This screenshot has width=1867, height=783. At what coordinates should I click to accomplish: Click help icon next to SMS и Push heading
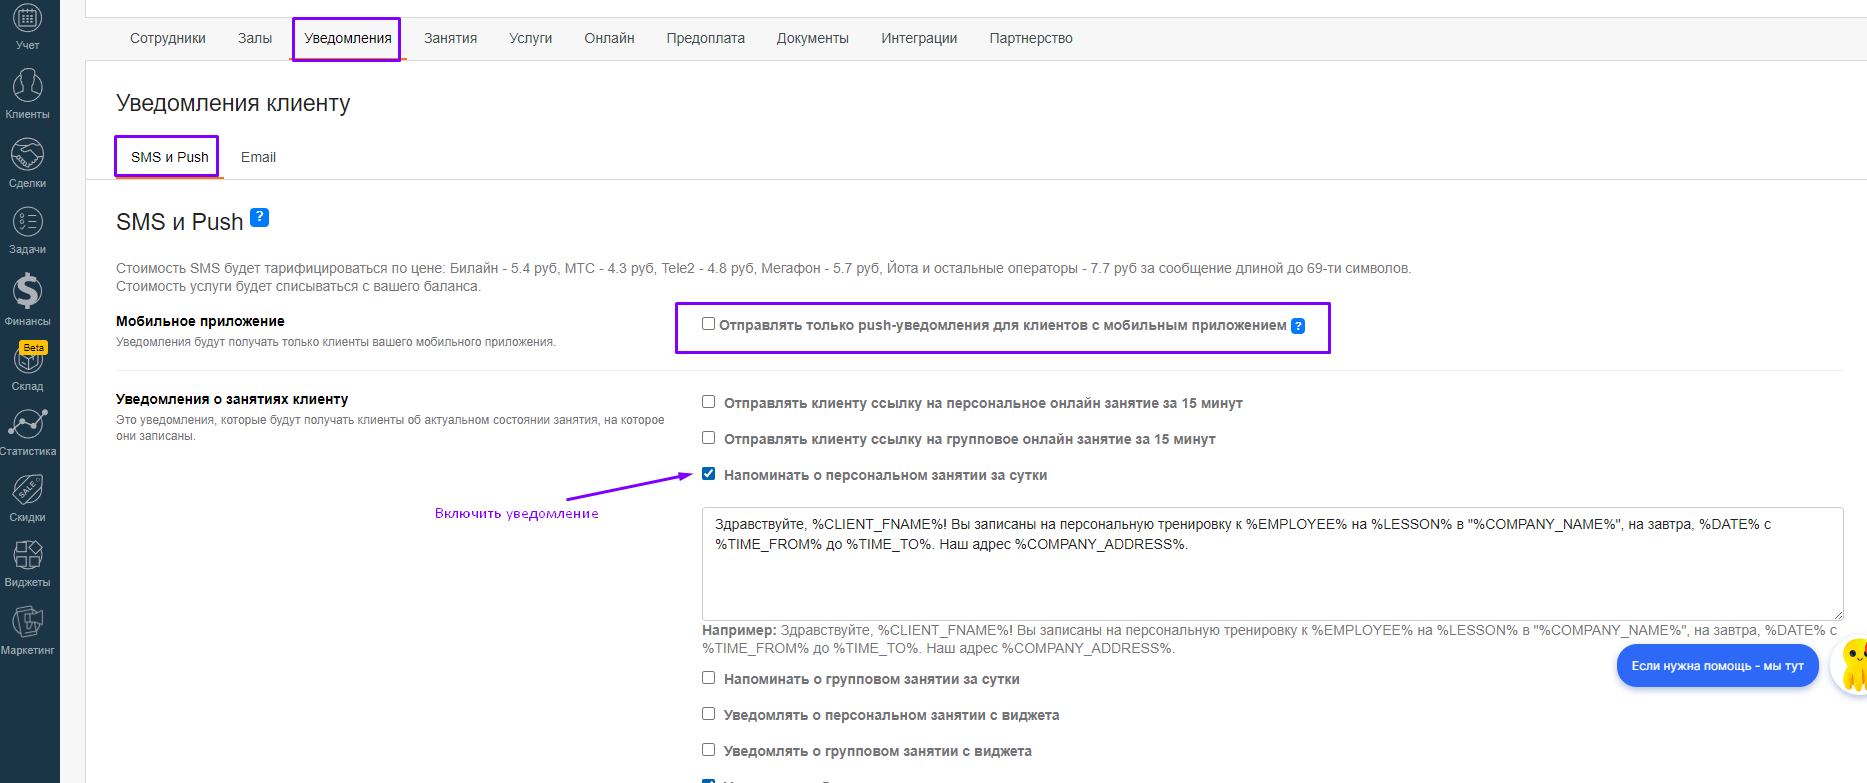(259, 217)
